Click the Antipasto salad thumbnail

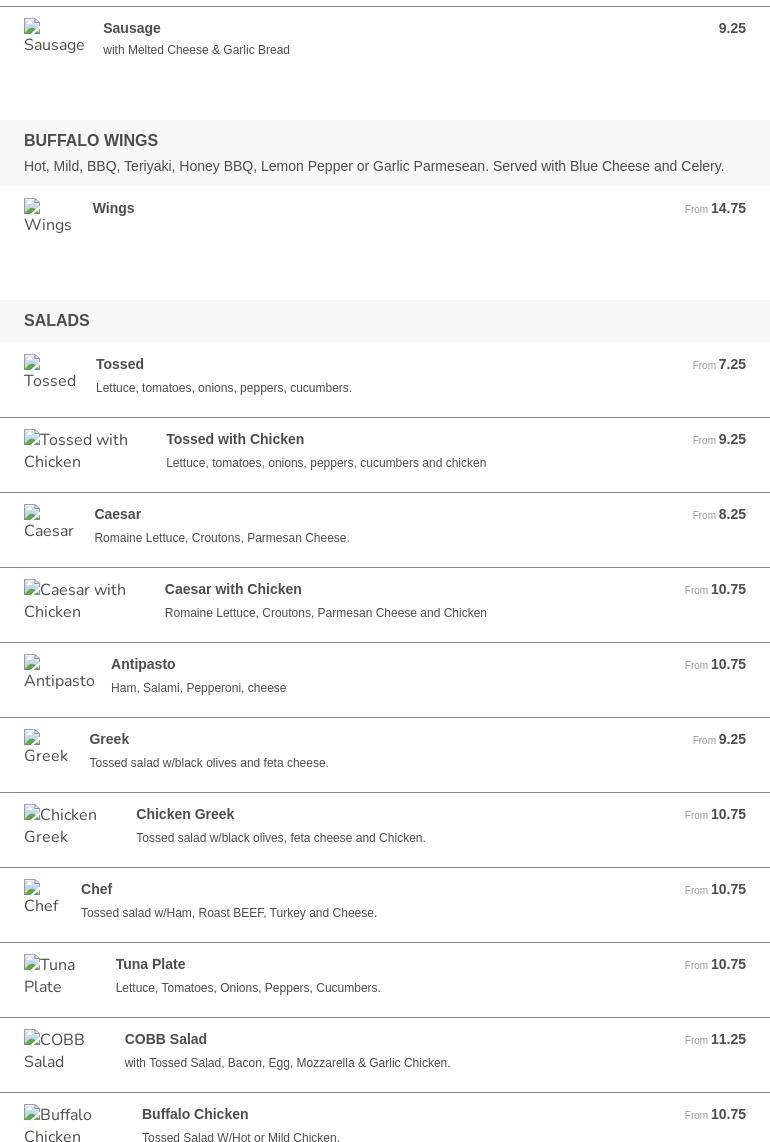[59, 673]
